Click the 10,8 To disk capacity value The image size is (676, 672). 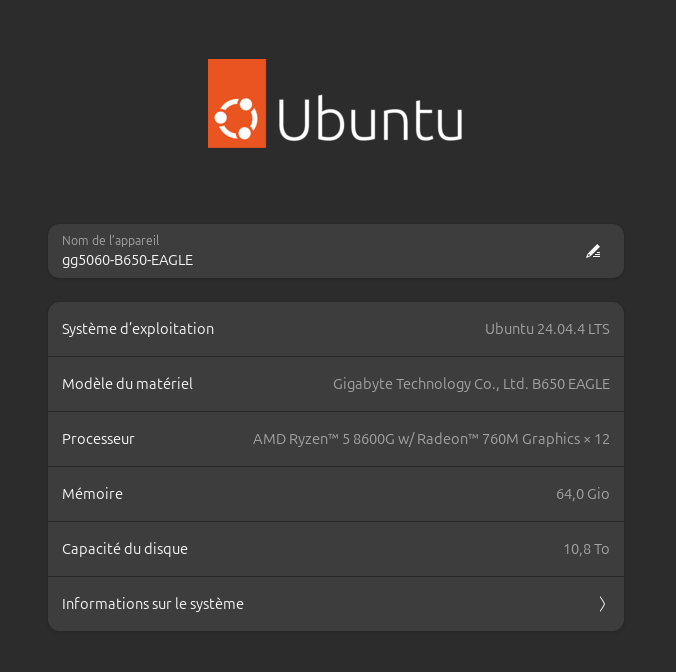(586, 549)
